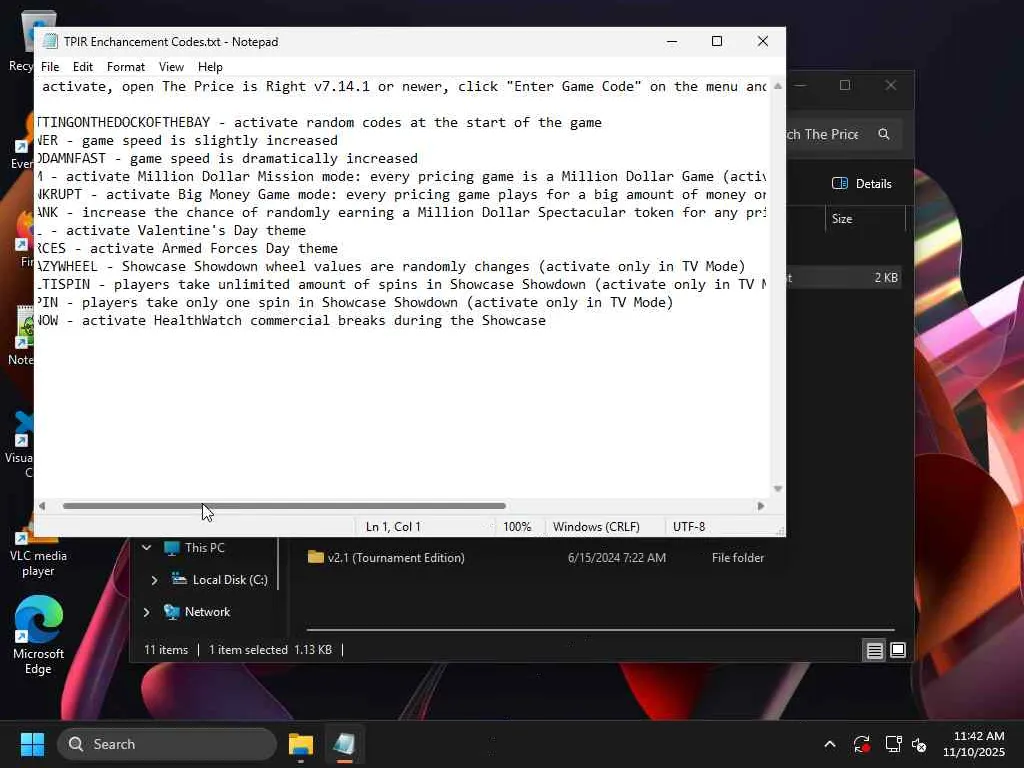This screenshot has height=768, width=1024.
Task: Click the line mentioning HealthWatch commercial breaks
Action: 291,320
